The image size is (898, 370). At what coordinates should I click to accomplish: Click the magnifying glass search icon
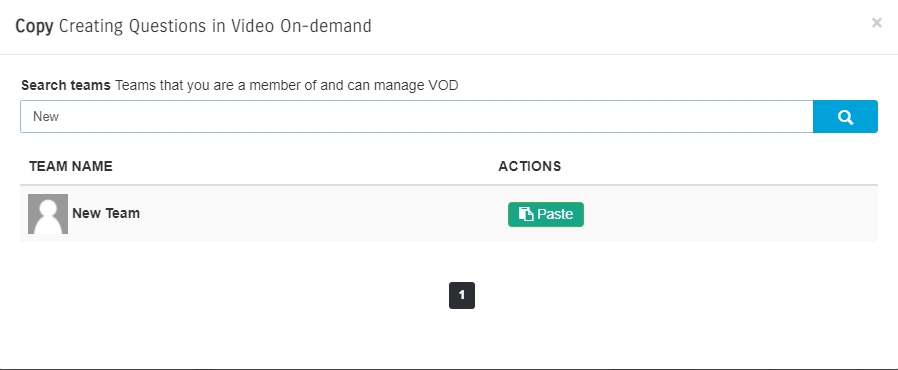(845, 117)
